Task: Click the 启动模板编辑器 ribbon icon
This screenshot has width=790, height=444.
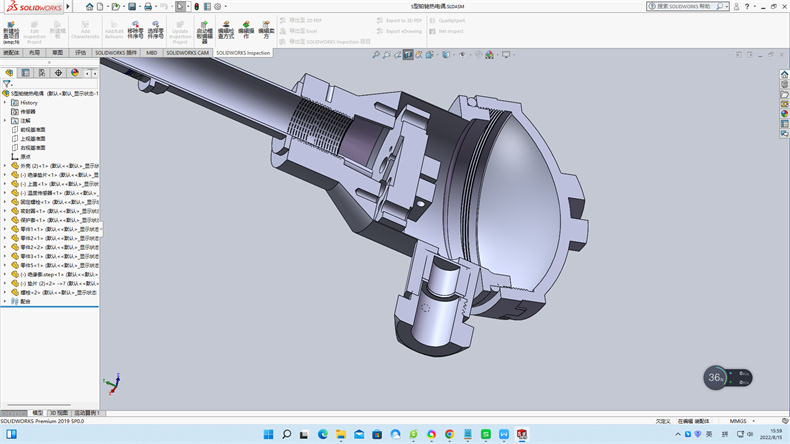Action: pos(204,27)
